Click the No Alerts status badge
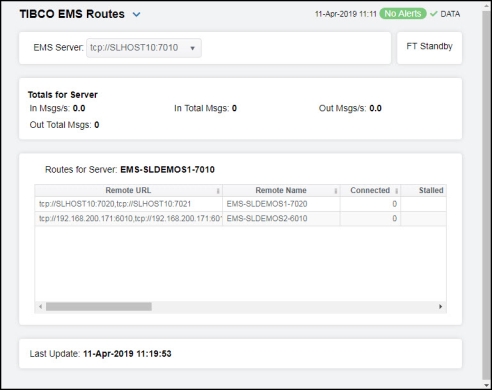Screen dimensions: 492x390 pos(403,14)
